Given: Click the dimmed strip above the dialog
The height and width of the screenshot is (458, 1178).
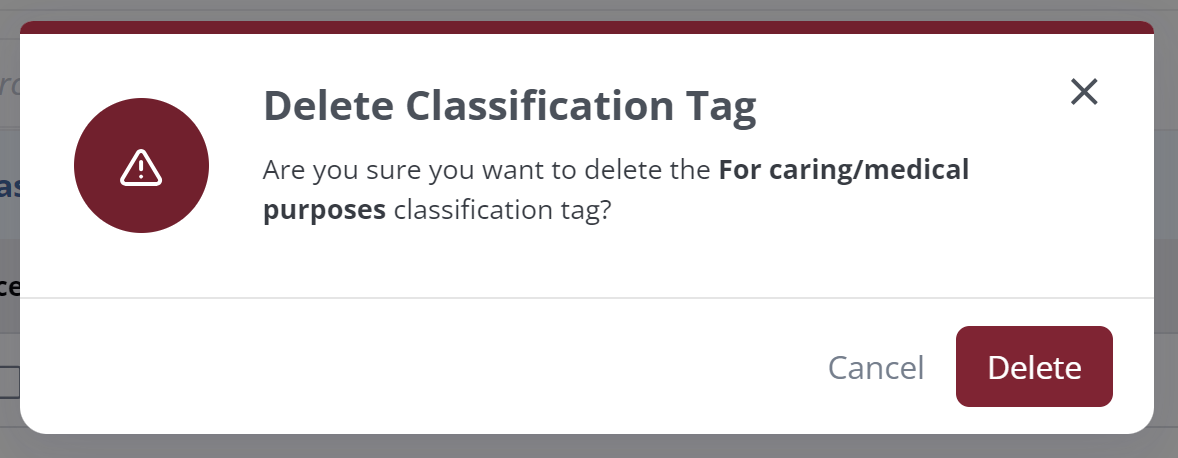Looking at the screenshot, I should (589, 10).
